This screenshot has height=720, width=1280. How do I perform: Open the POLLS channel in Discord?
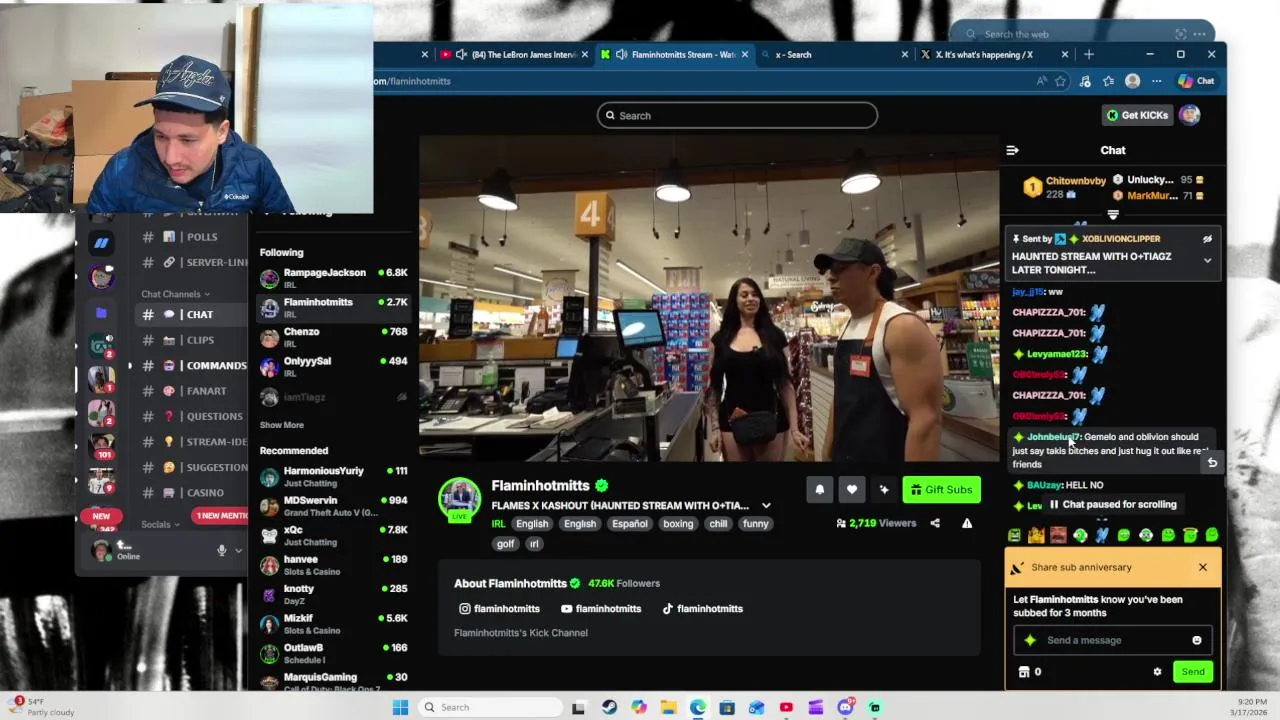point(192,237)
